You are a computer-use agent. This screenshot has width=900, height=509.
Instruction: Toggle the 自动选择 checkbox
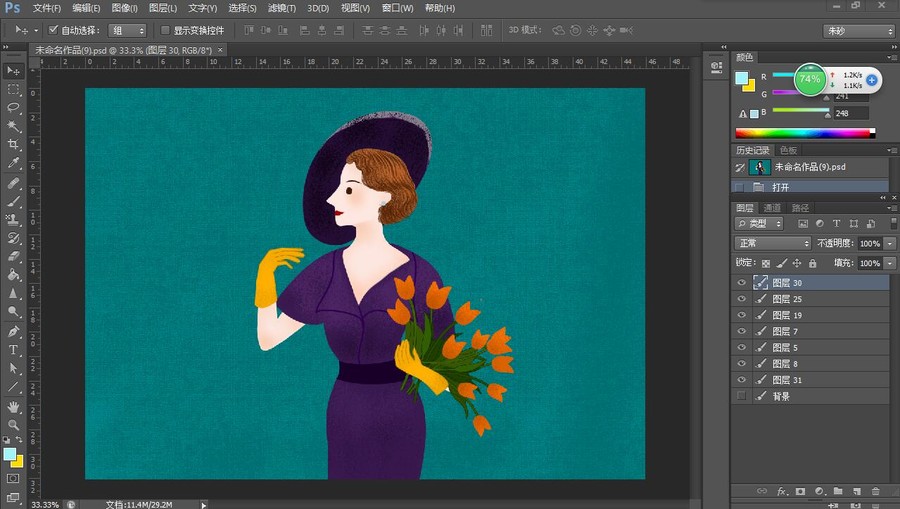pos(53,30)
